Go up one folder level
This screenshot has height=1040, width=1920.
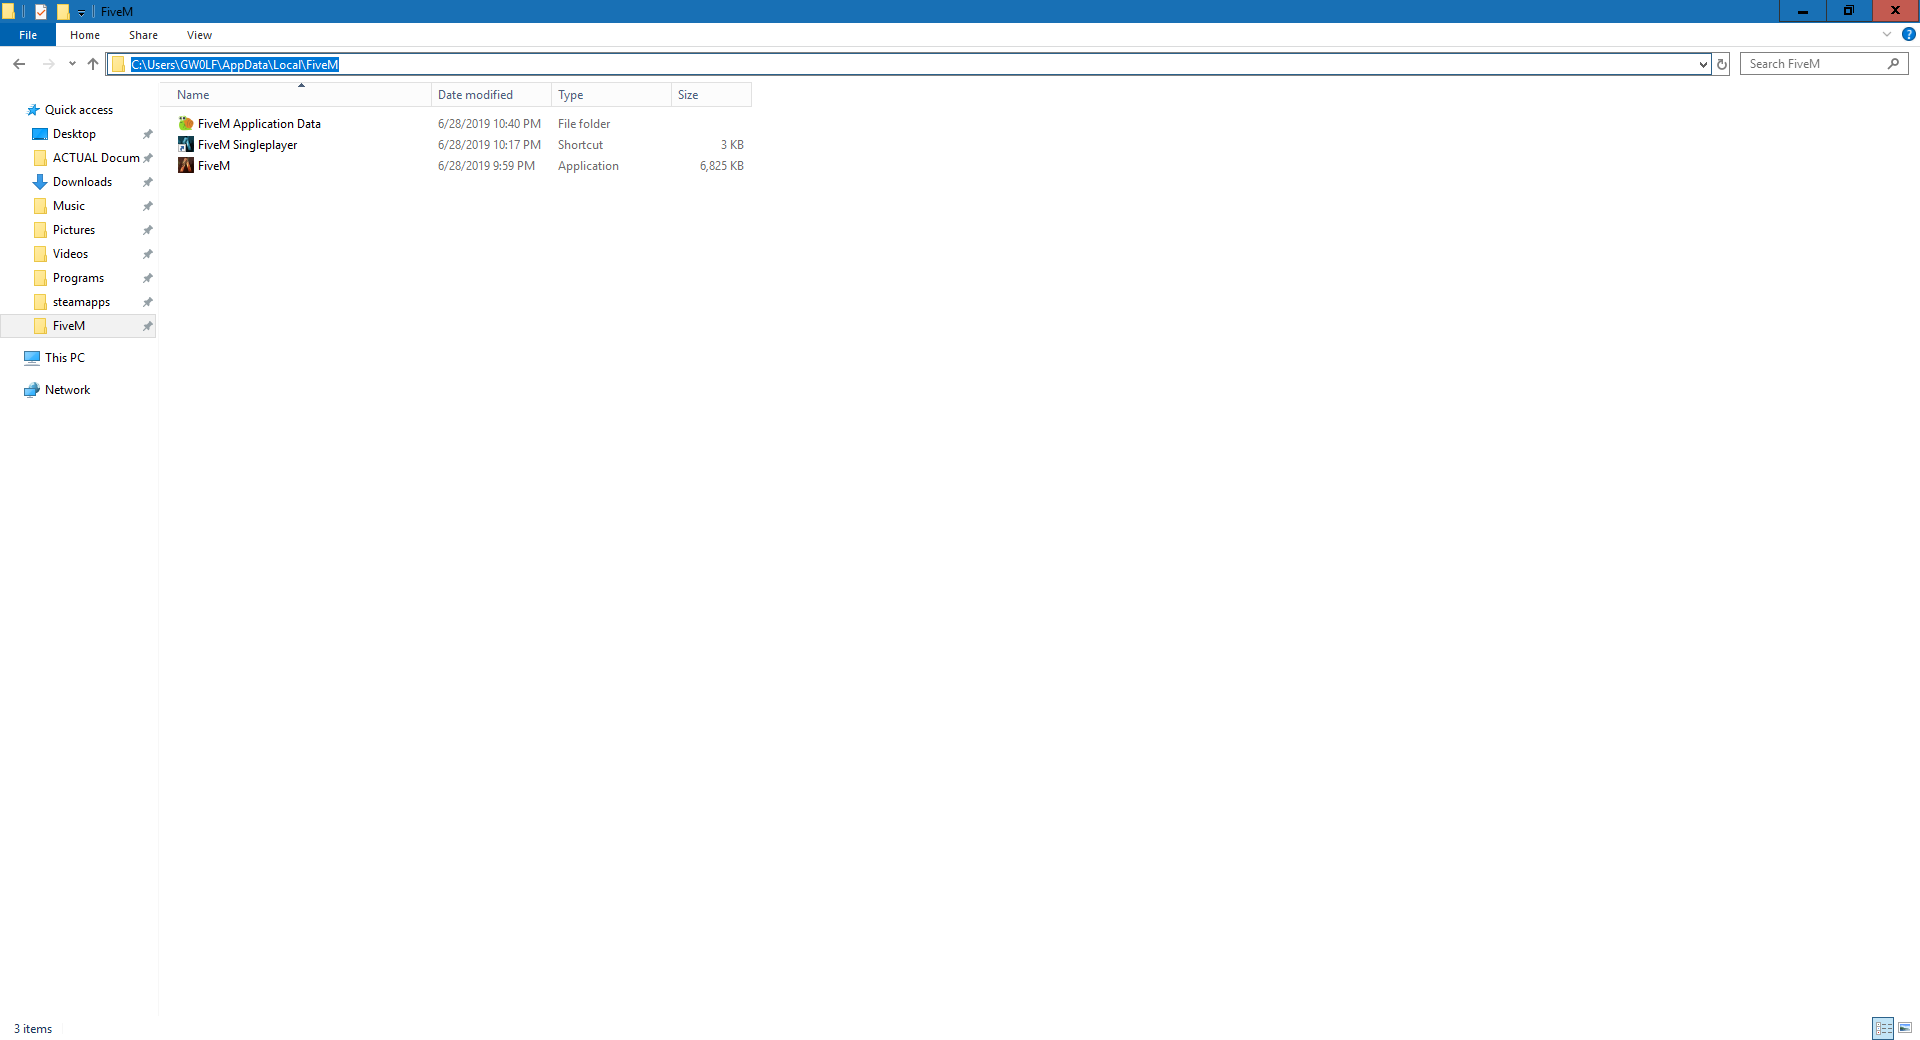[x=93, y=64]
